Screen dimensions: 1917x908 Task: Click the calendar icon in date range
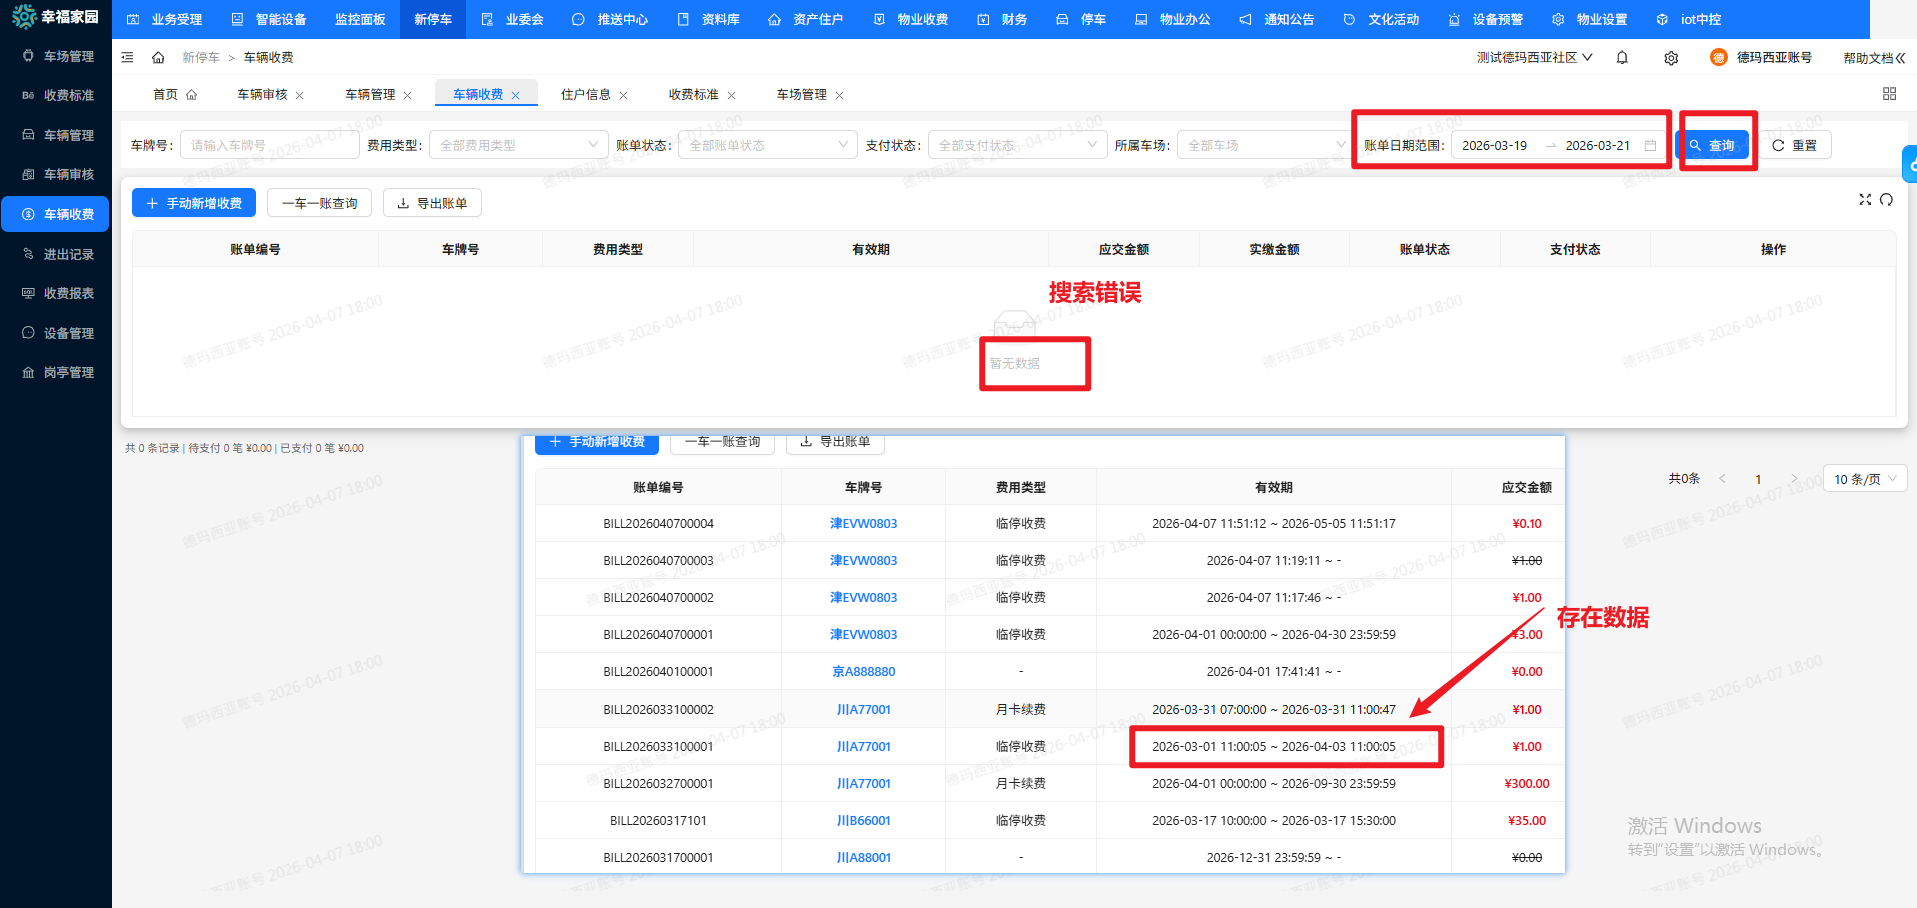(x=1650, y=146)
